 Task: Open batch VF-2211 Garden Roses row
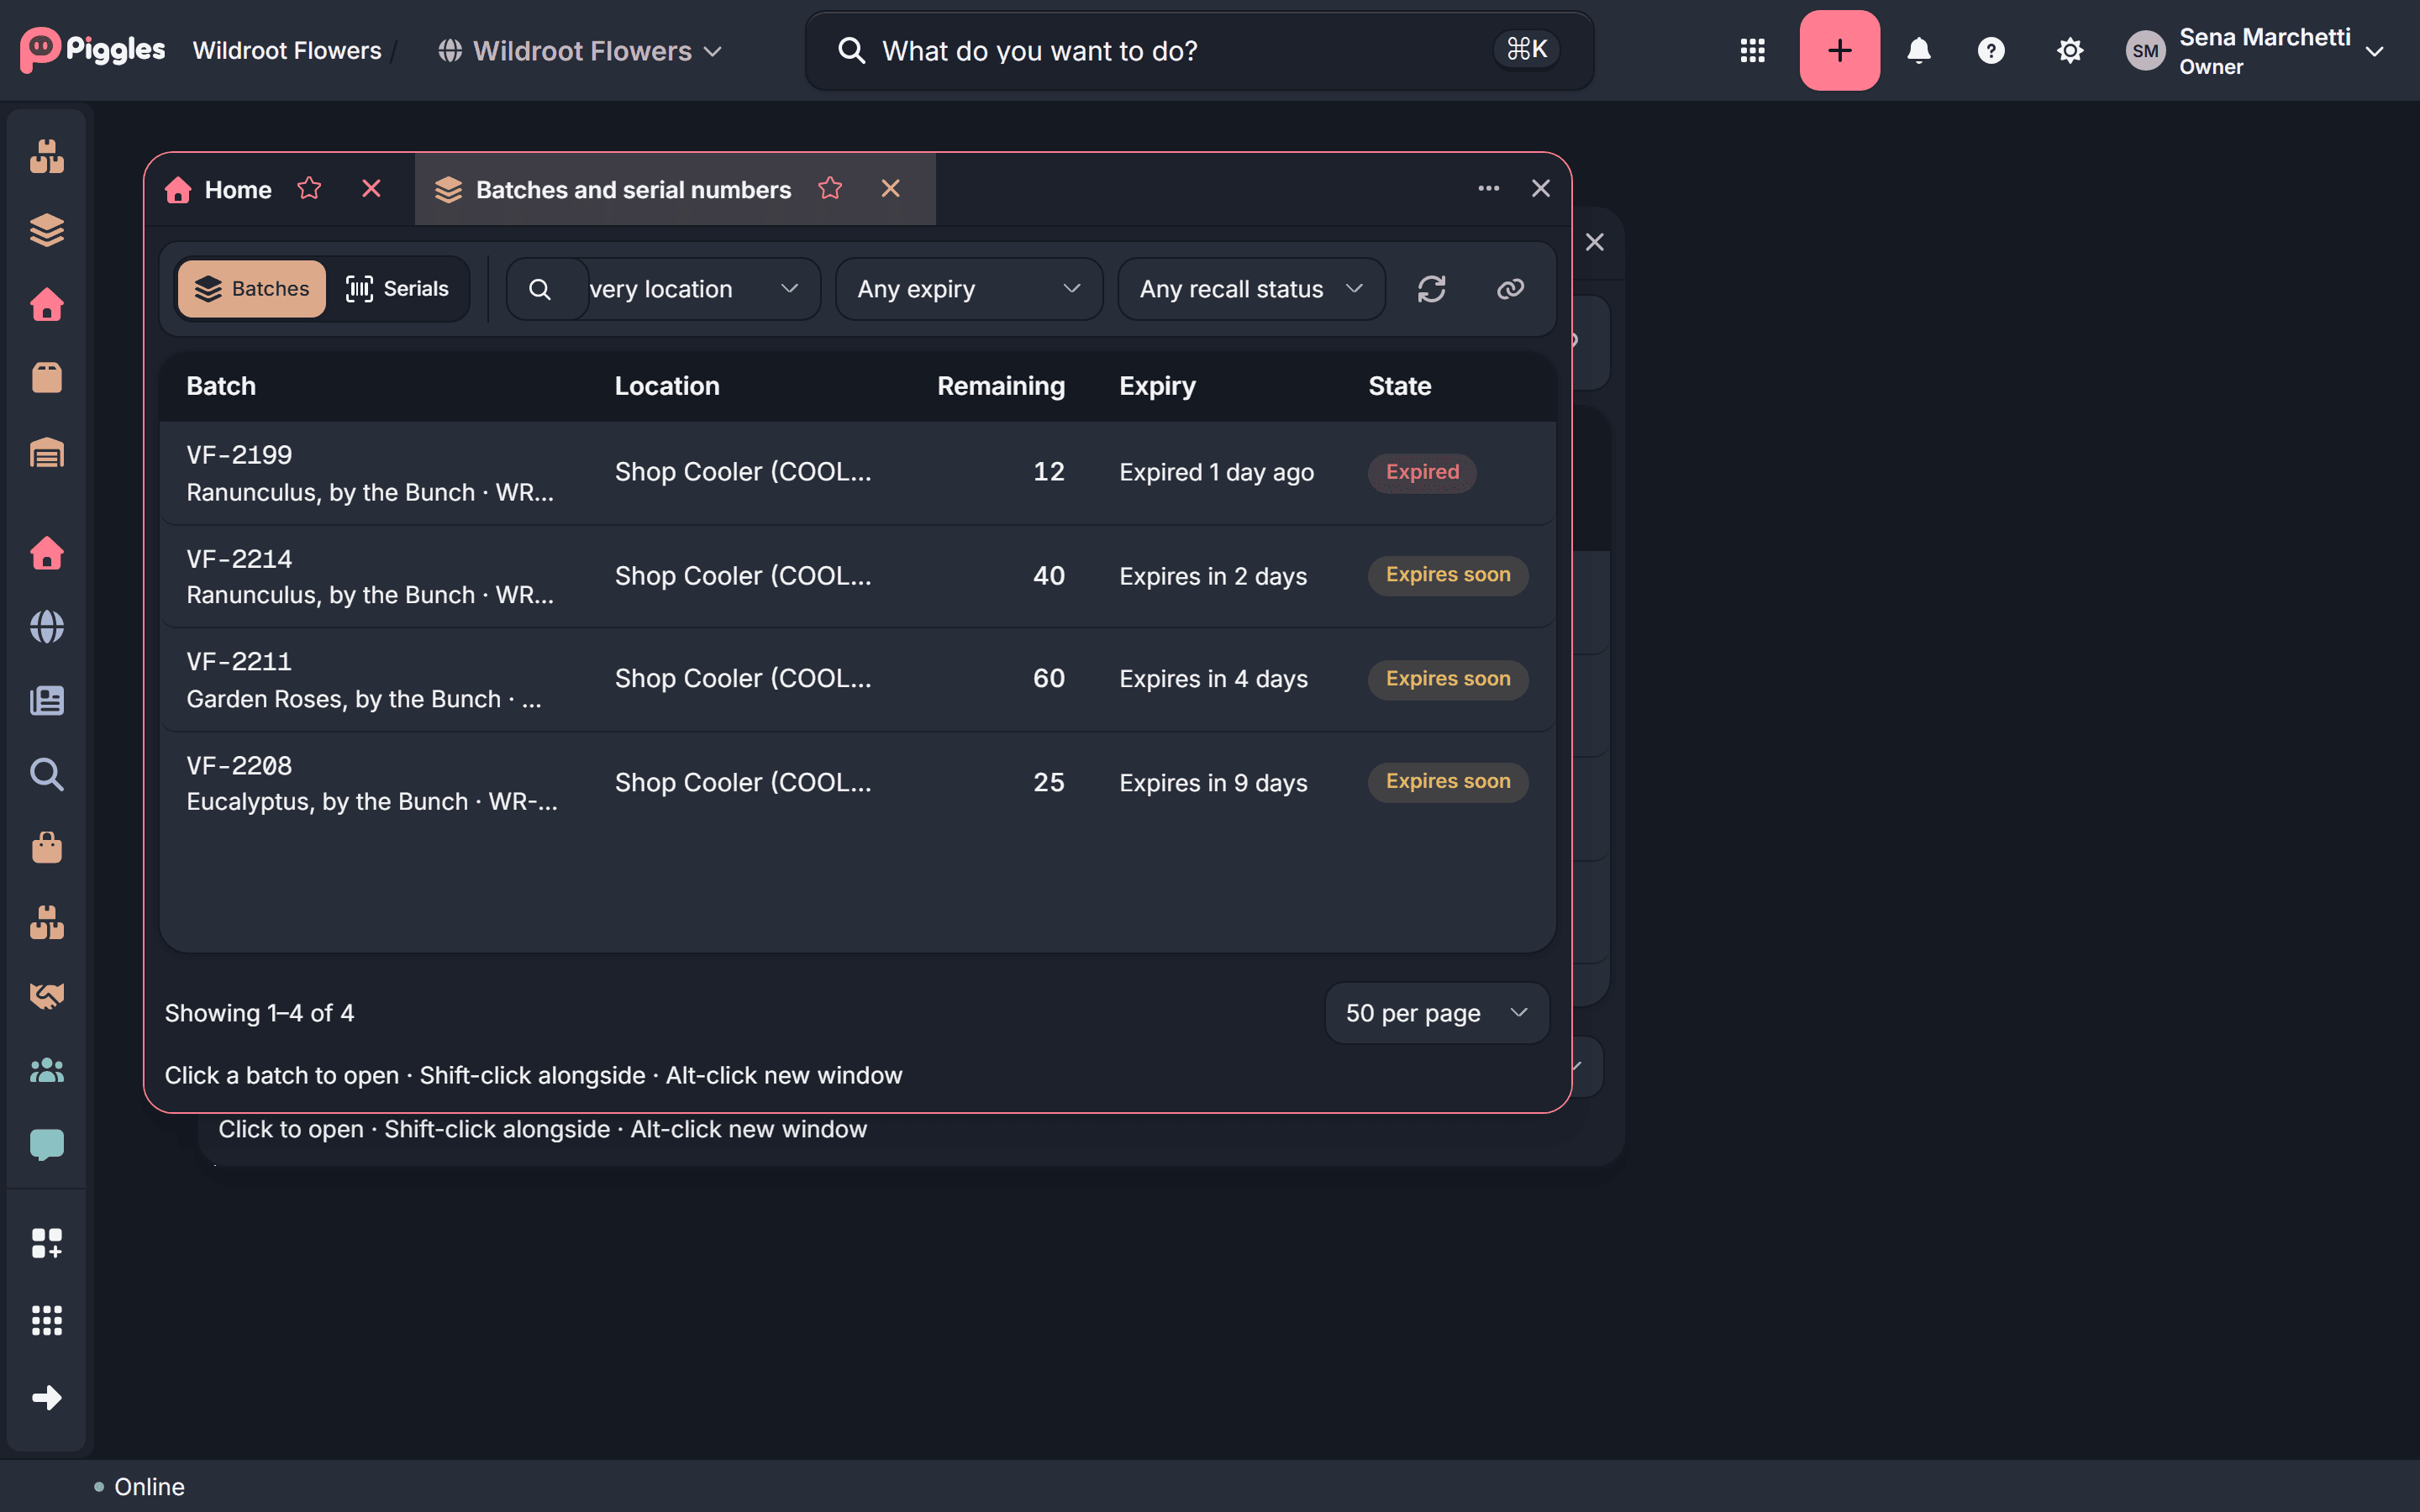click(857, 680)
